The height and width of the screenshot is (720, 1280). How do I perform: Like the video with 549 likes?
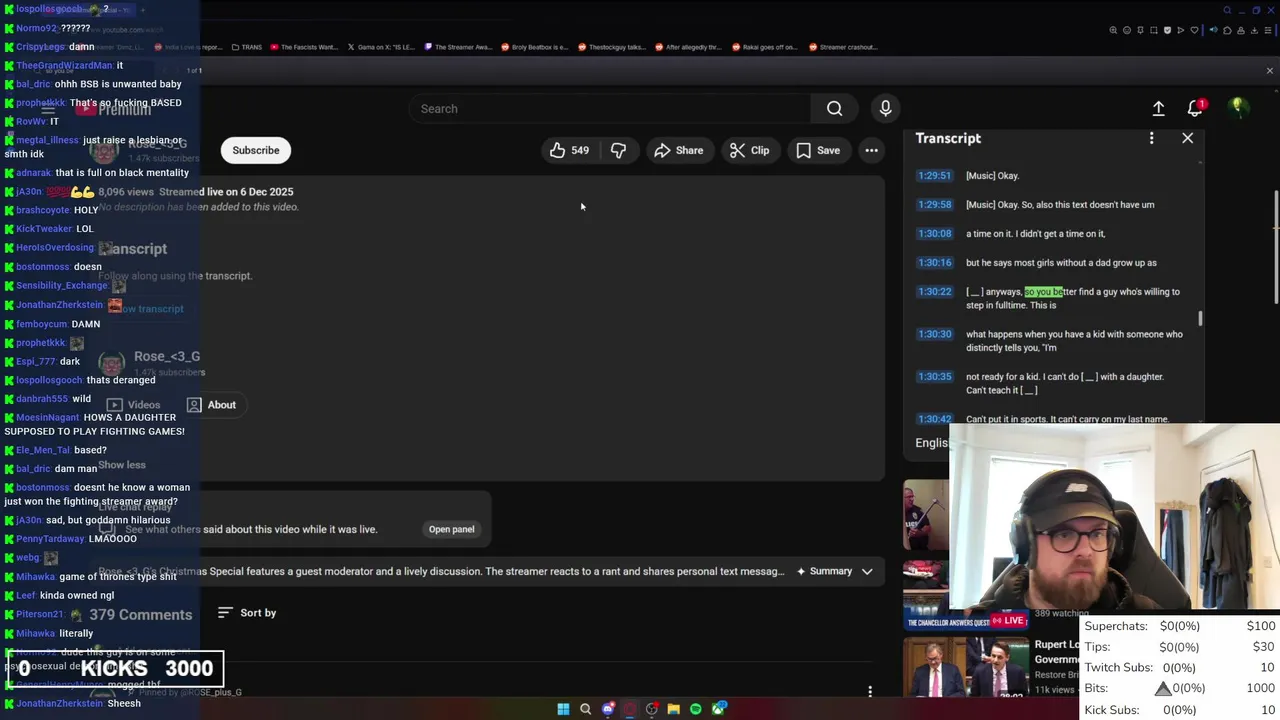point(569,150)
